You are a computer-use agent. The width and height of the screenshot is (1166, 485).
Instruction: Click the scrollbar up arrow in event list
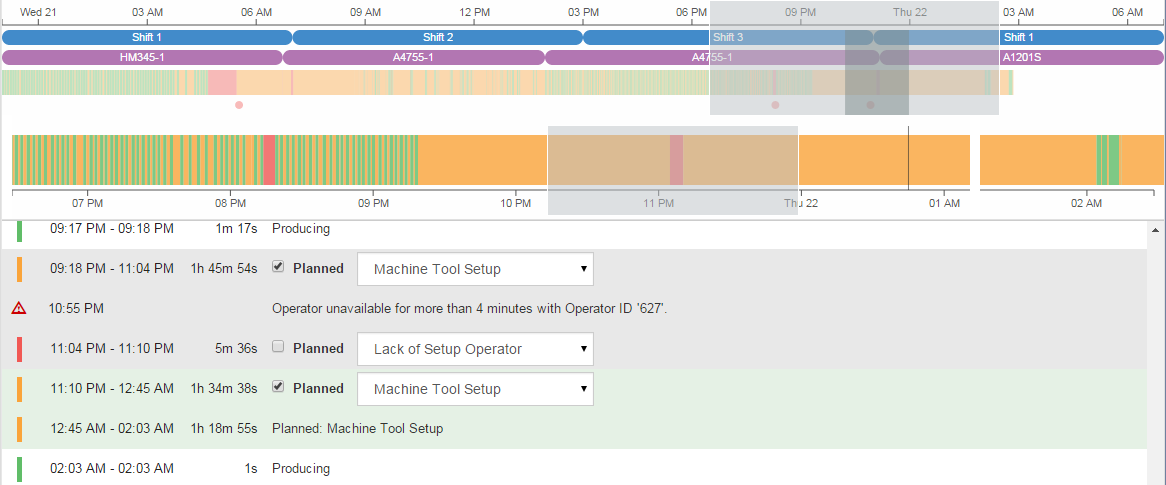[1156, 230]
